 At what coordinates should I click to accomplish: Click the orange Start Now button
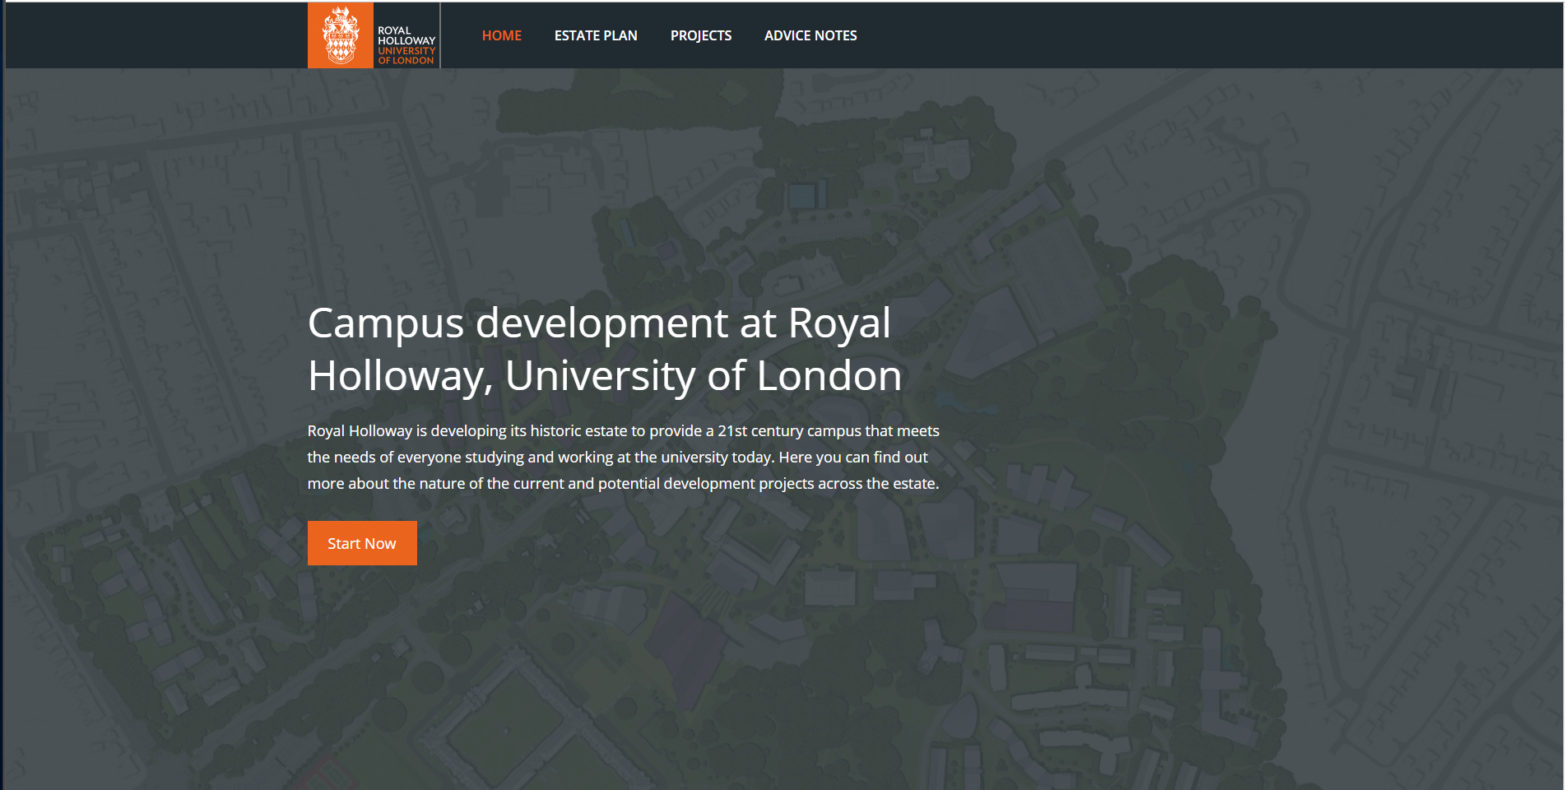click(362, 543)
